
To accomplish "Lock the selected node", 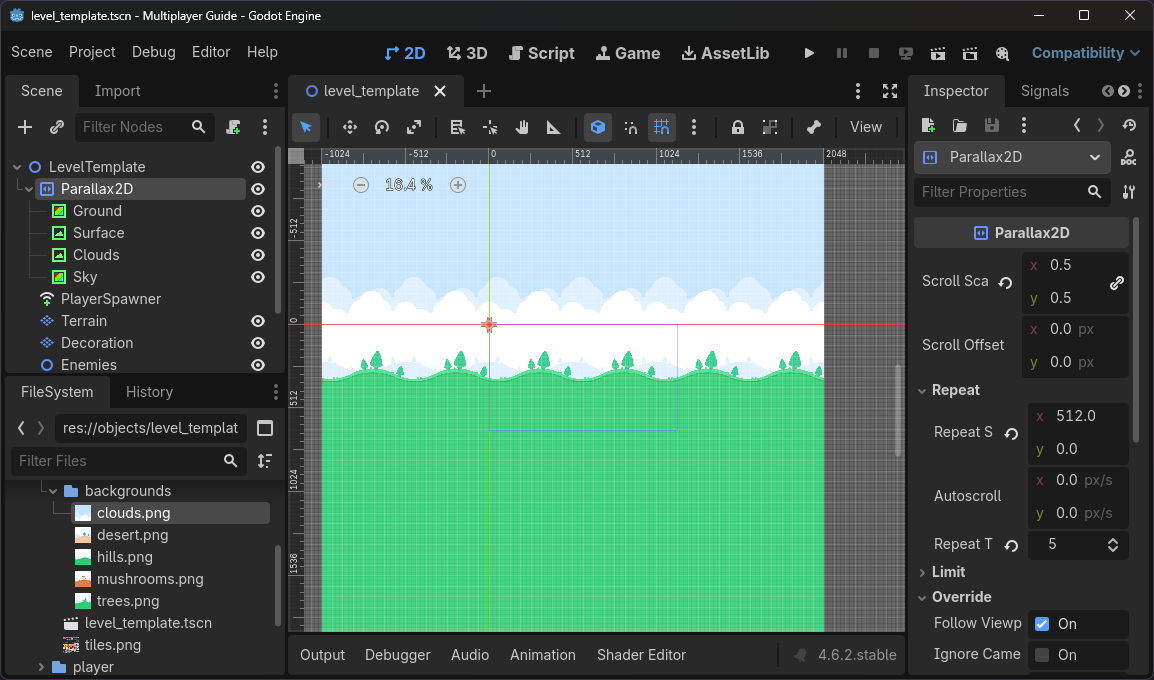I will point(737,127).
